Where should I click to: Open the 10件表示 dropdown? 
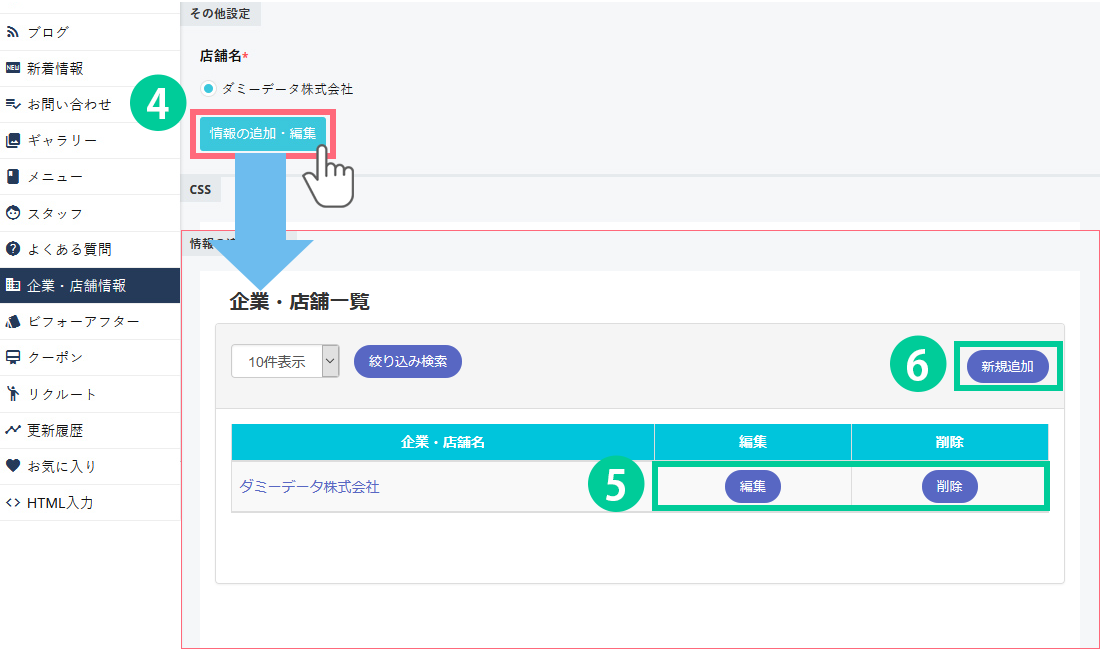(x=277, y=362)
